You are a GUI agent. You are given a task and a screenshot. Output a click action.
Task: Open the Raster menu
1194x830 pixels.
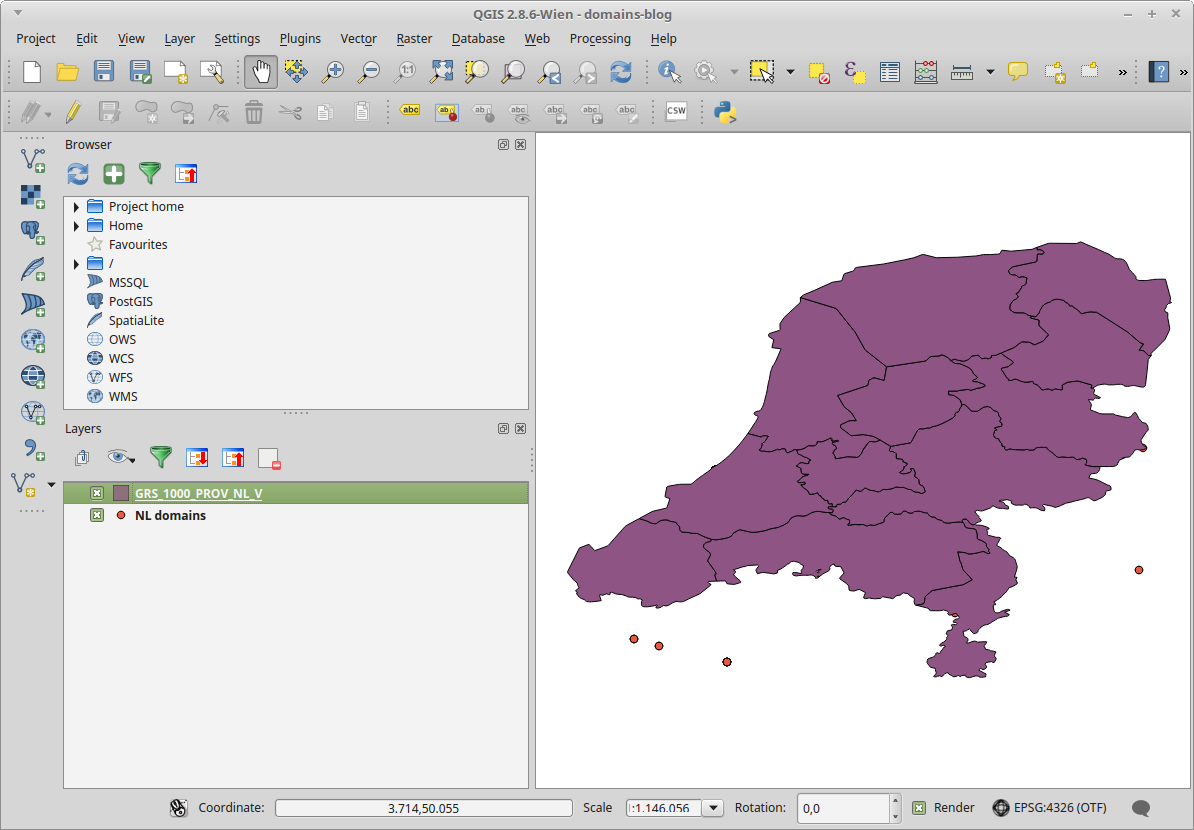(414, 38)
